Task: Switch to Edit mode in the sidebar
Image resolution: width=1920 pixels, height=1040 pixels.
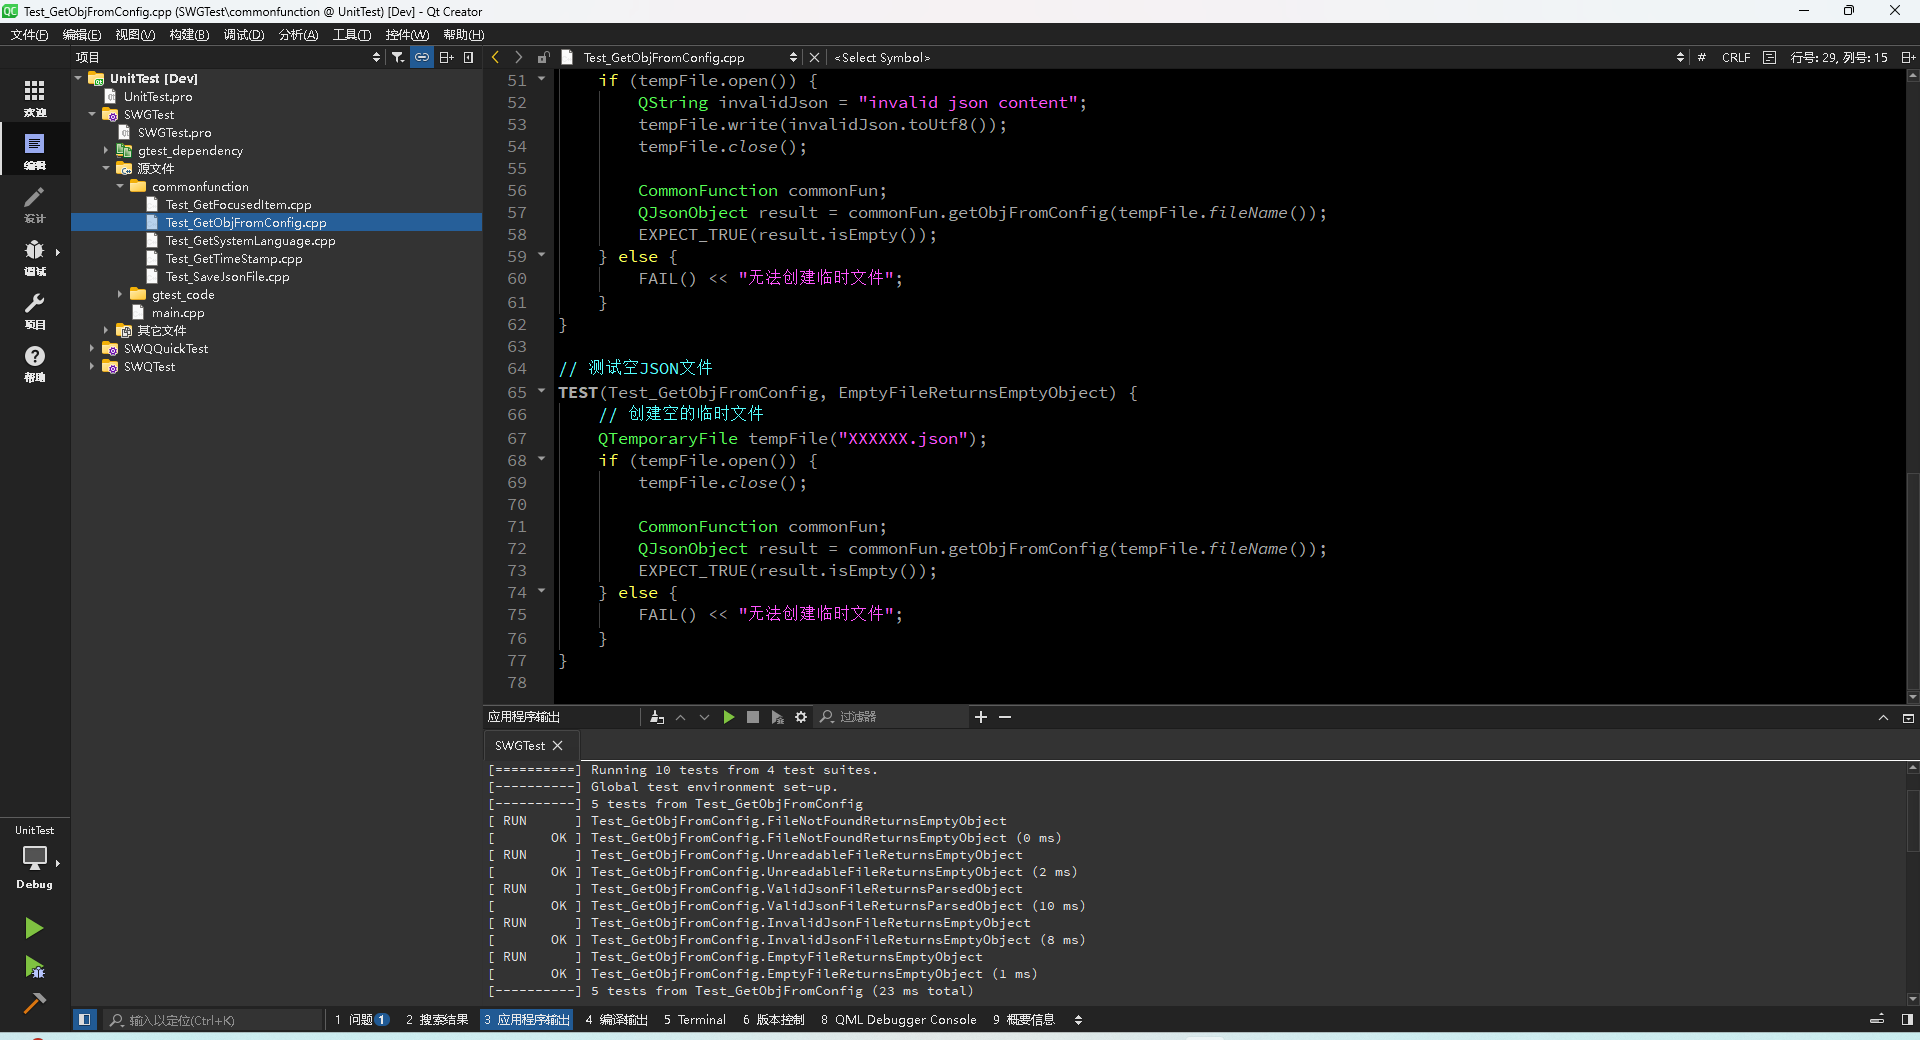Action: click(x=35, y=150)
